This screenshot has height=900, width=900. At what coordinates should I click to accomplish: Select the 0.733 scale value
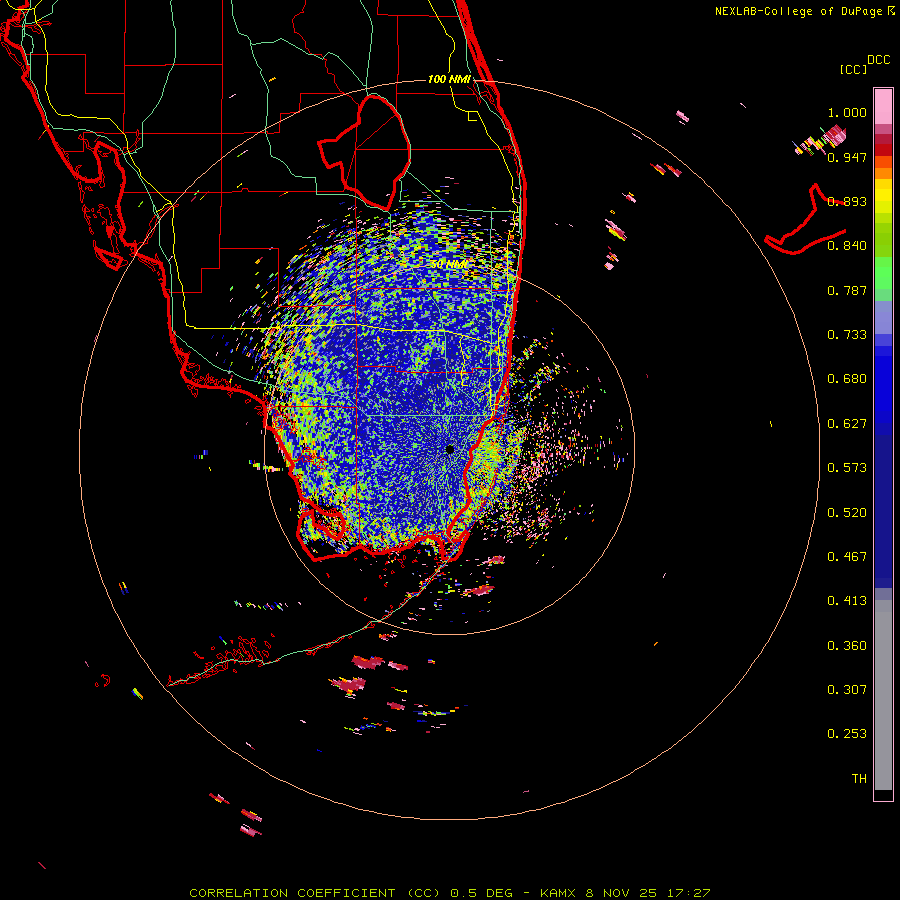[847, 335]
